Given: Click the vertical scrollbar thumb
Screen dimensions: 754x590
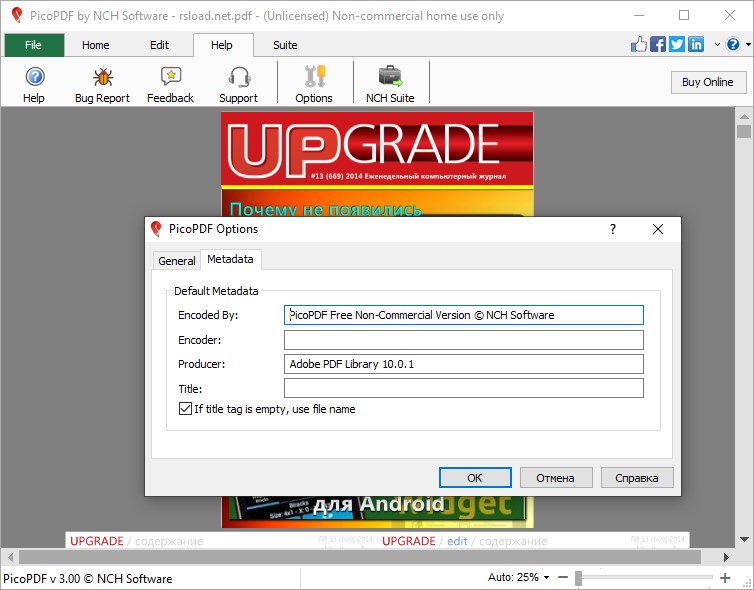Looking at the screenshot, I should pyautogui.click(x=744, y=131).
